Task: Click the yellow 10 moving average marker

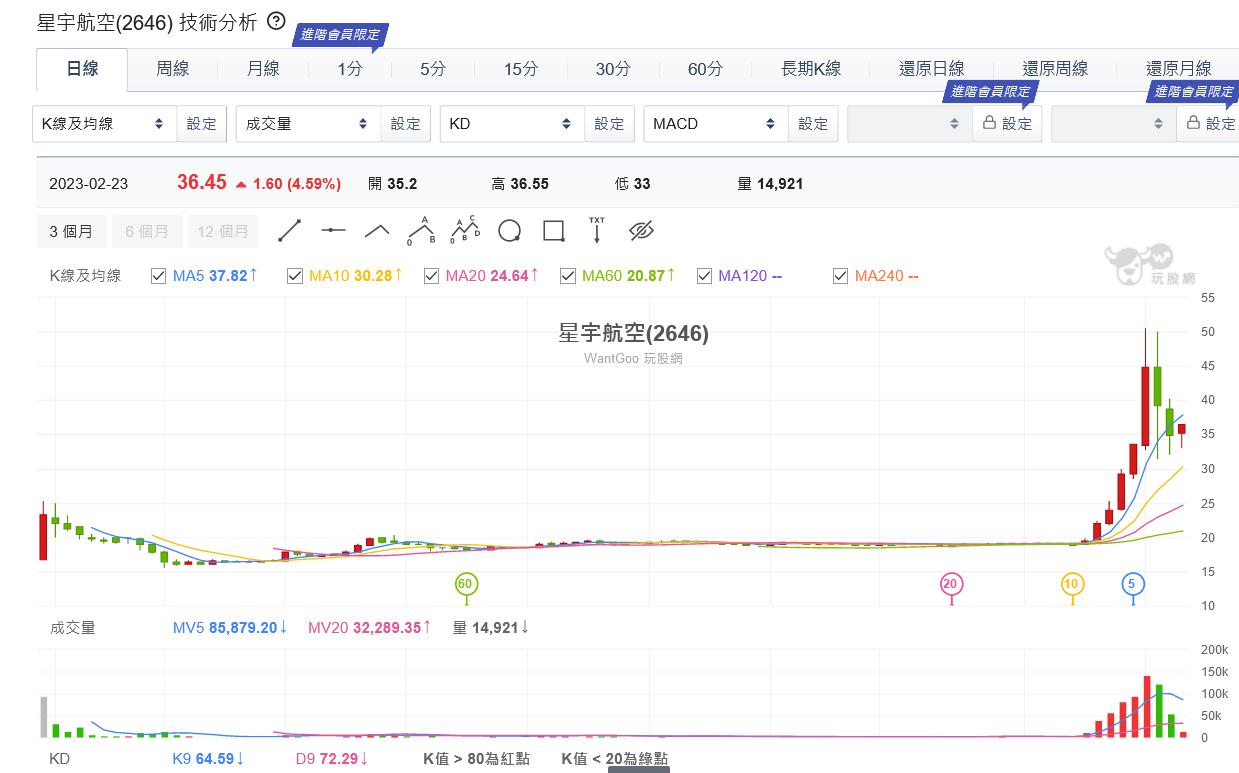Action: (x=1072, y=583)
